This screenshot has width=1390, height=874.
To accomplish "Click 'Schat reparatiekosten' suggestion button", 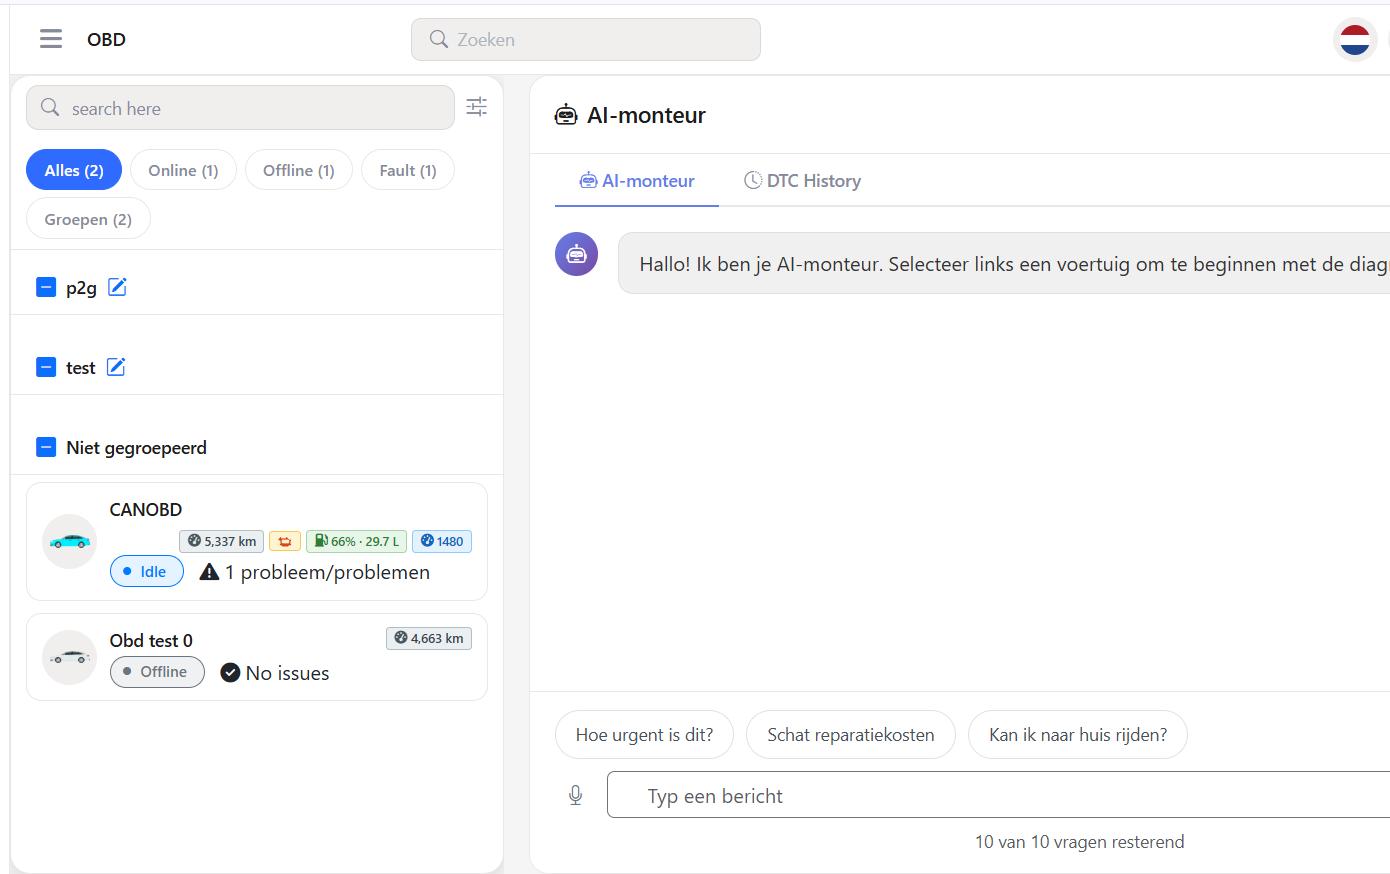I will click(851, 735).
